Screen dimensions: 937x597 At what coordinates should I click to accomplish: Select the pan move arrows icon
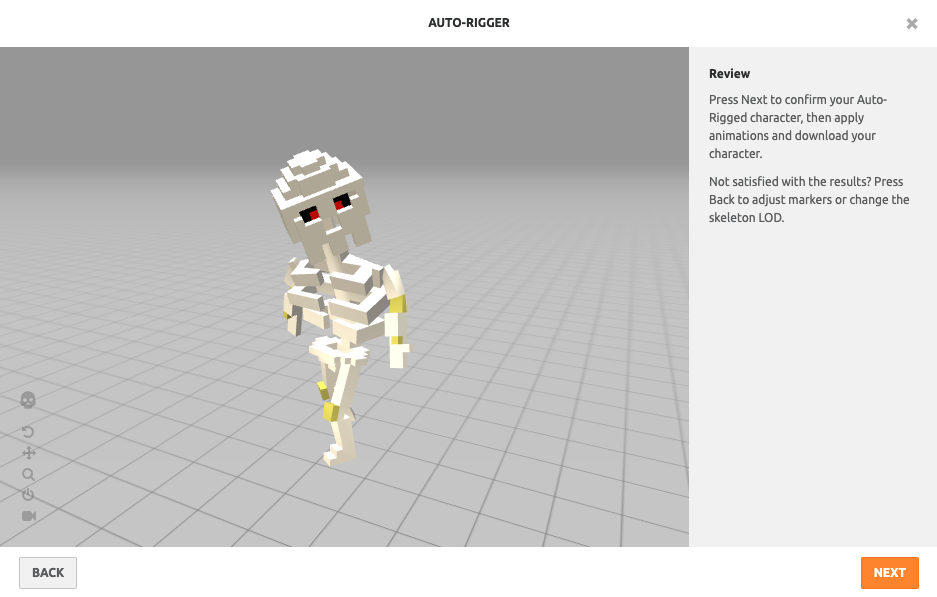point(28,453)
